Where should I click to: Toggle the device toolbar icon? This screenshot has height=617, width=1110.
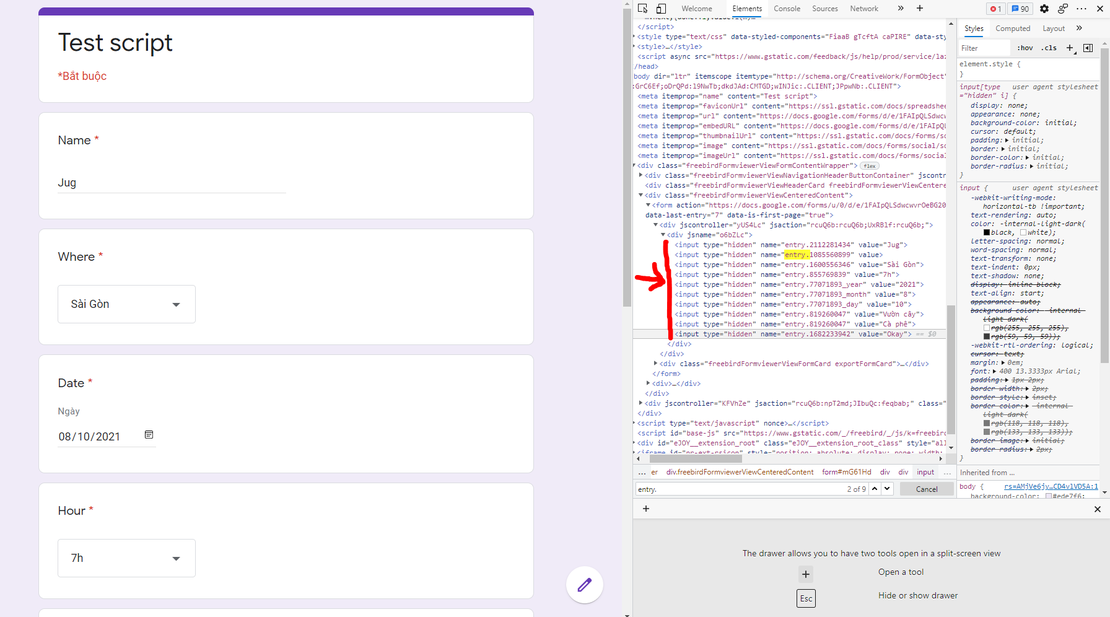click(x=661, y=8)
